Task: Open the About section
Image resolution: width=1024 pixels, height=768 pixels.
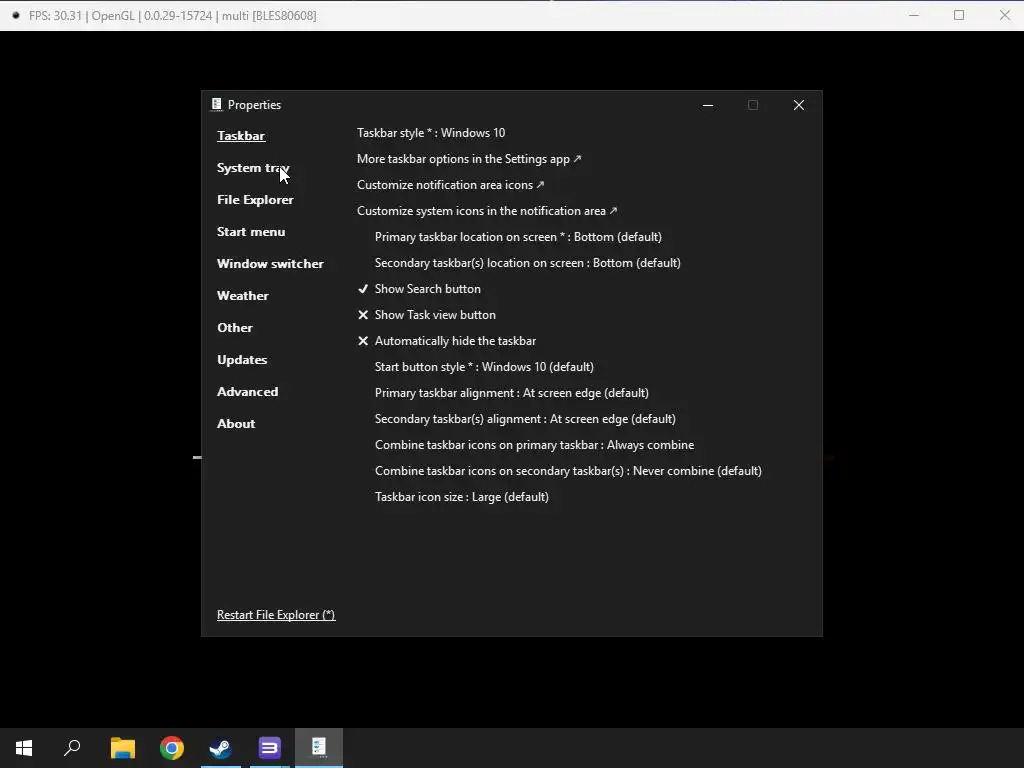Action: 236,424
